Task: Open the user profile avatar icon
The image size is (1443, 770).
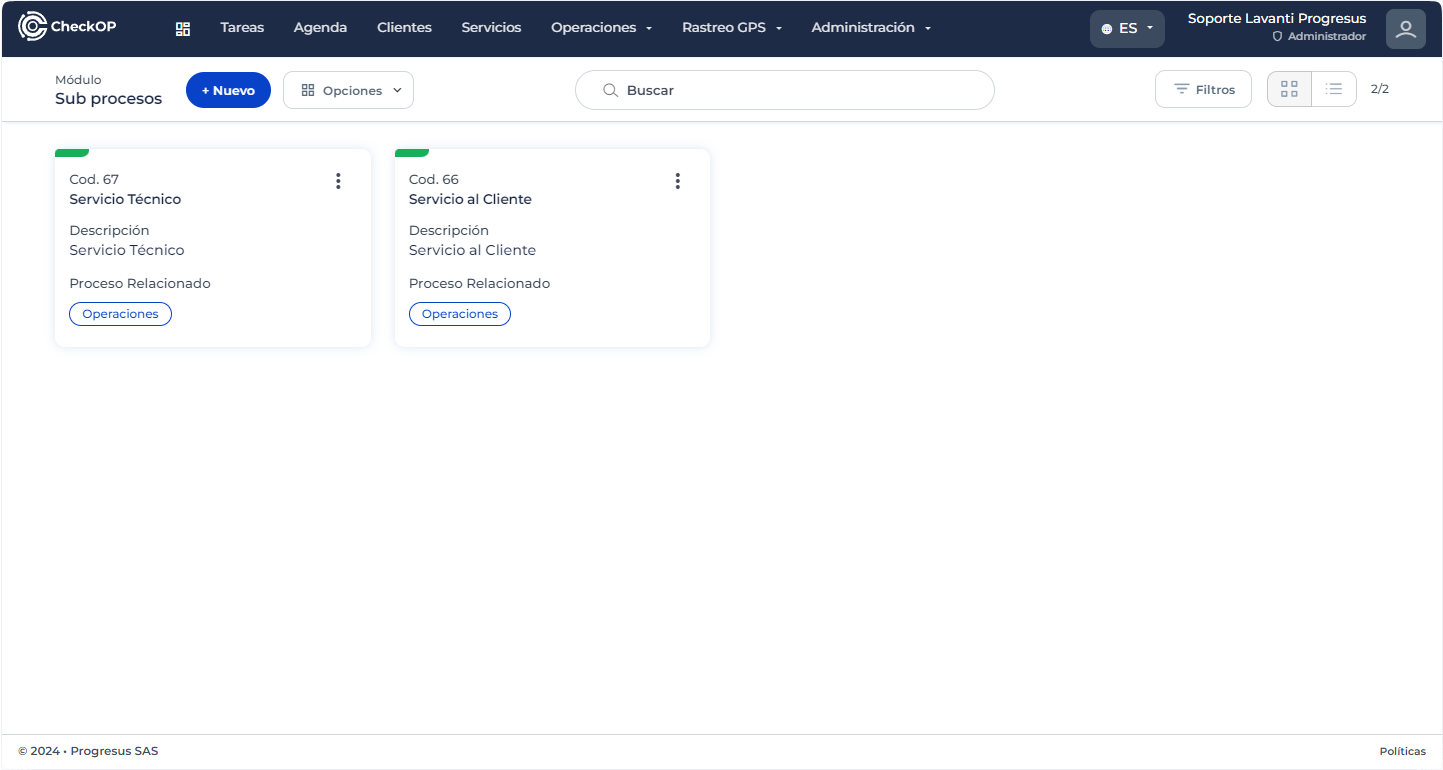Action: [1405, 29]
